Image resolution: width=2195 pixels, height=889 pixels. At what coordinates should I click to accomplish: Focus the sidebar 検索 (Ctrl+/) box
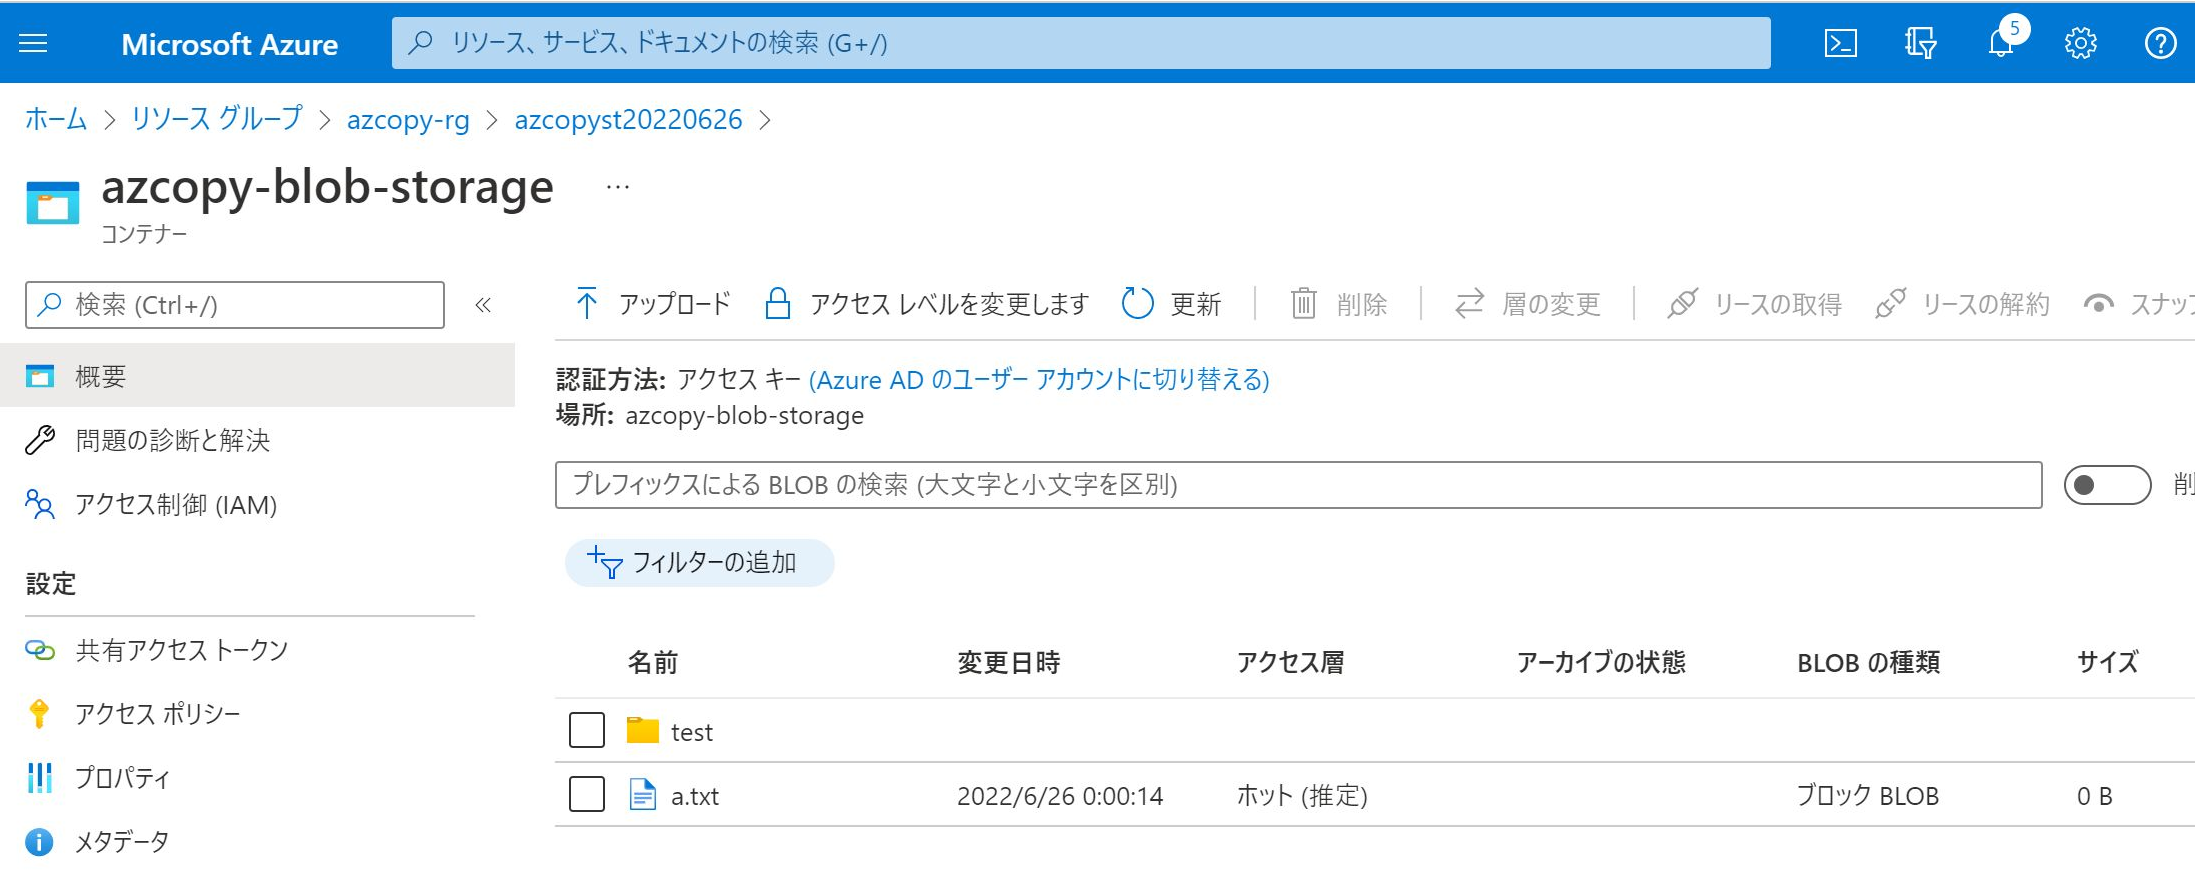click(235, 305)
